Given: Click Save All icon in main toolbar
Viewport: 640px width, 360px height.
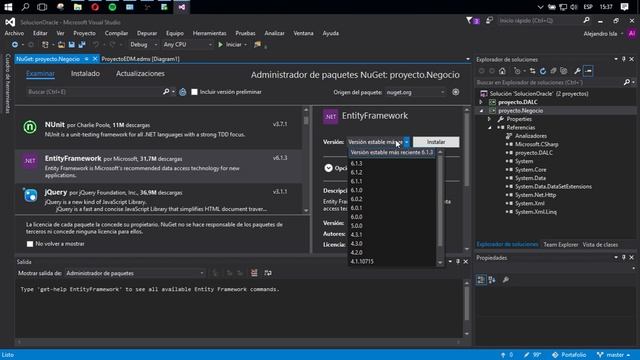Looking at the screenshot, I should click(x=82, y=44).
